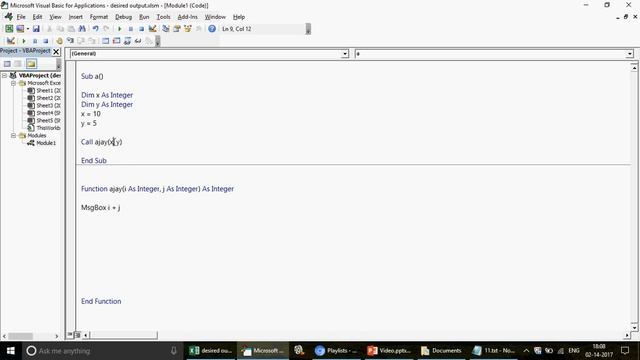Switch to Excel 'desired ou...' taskbar button
640x360 pixels.
click(x=211, y=351)
